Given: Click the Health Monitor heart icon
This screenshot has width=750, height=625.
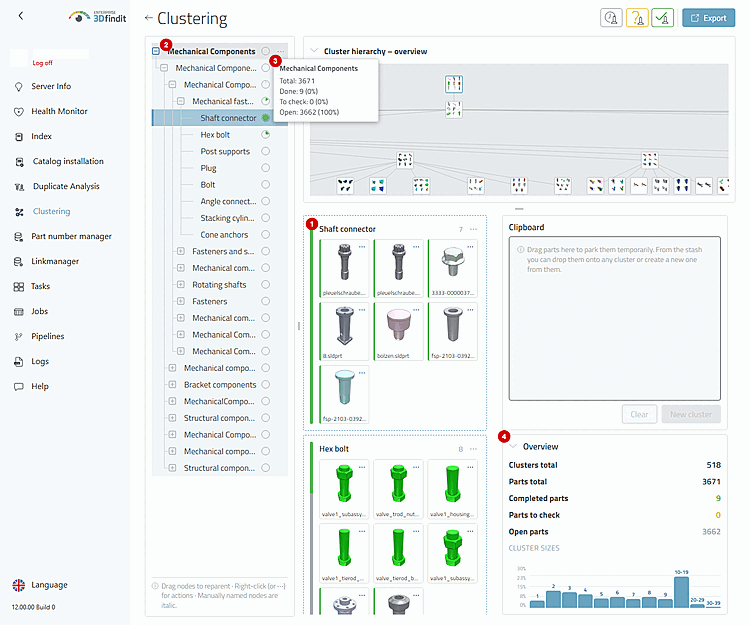Looking at the screenshot, I should pyautogui.click(x=19, y=111).
